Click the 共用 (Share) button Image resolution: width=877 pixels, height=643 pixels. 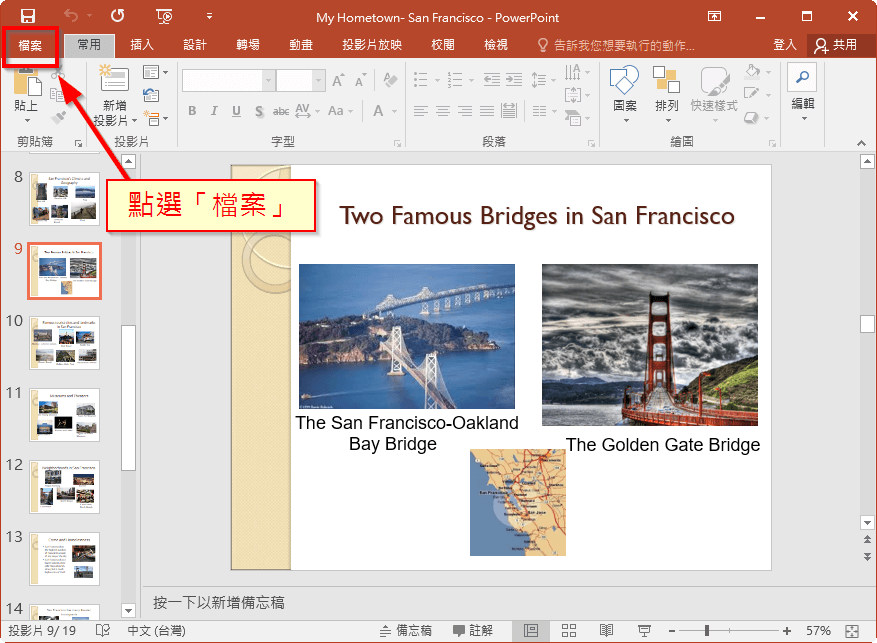point(836,45)
